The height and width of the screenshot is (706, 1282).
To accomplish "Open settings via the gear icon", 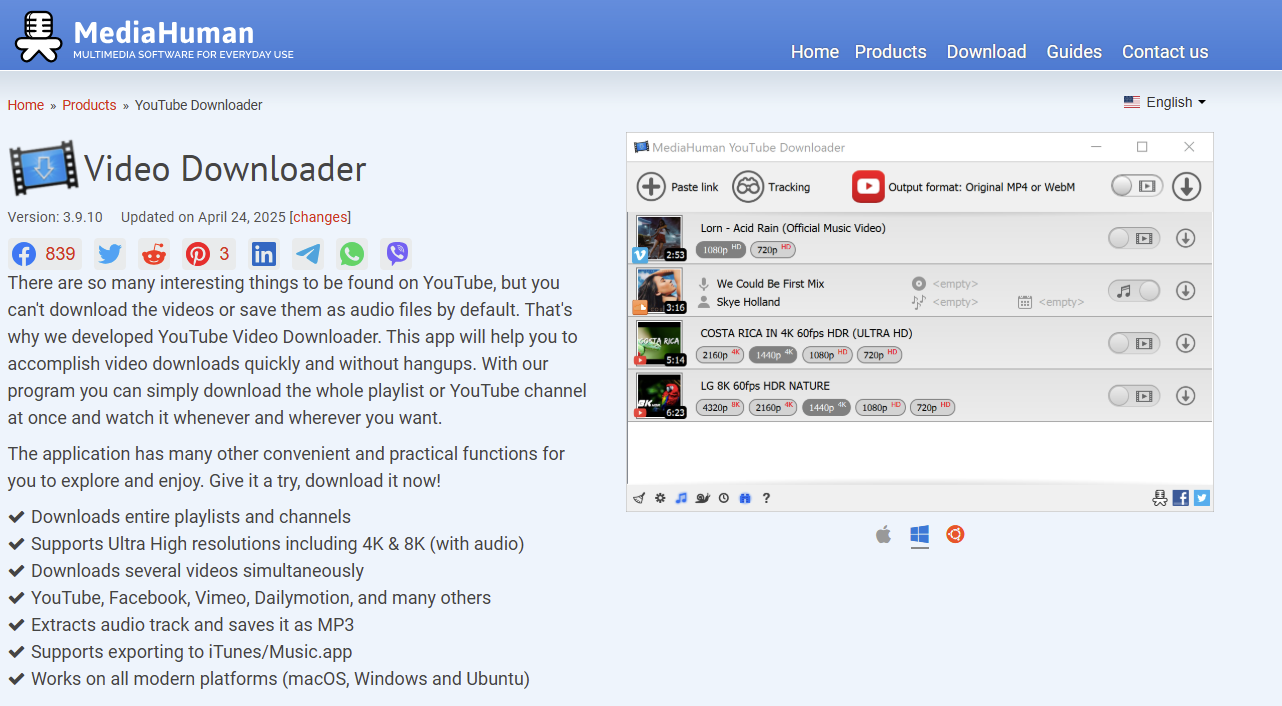I will tap(660, 498).
